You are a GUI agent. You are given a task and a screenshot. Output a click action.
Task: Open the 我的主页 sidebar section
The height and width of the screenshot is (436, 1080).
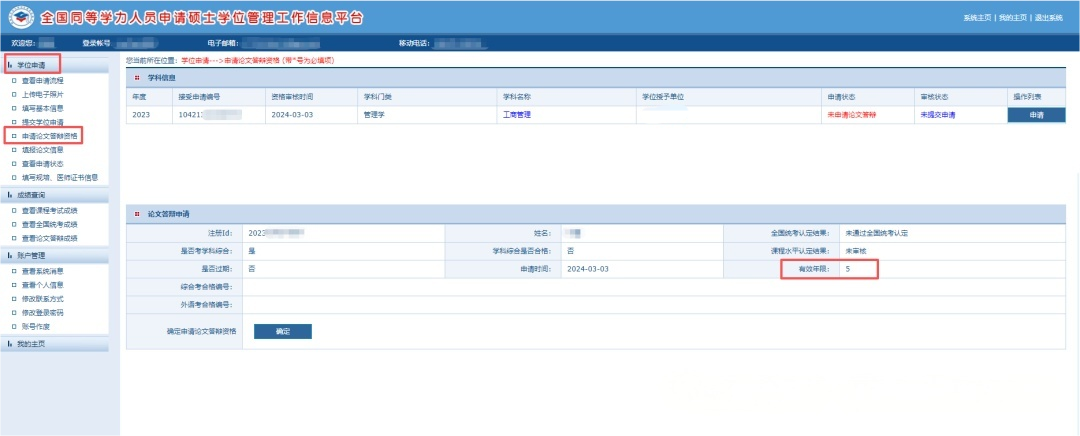pyautogui.click(x=30, y=343)
